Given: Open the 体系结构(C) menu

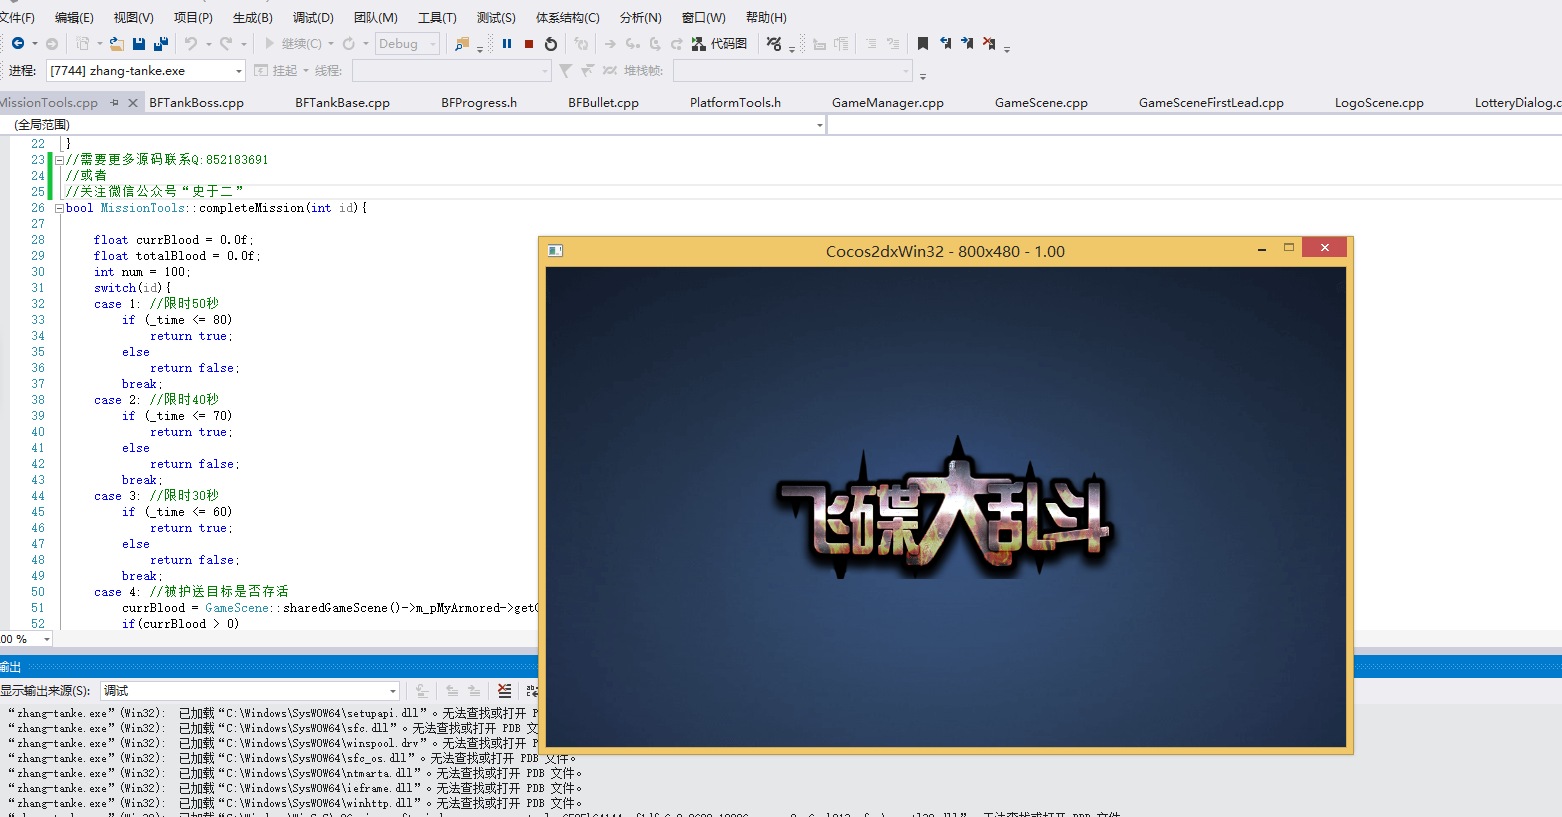Looking at the screenshot, I should [567, 17].
